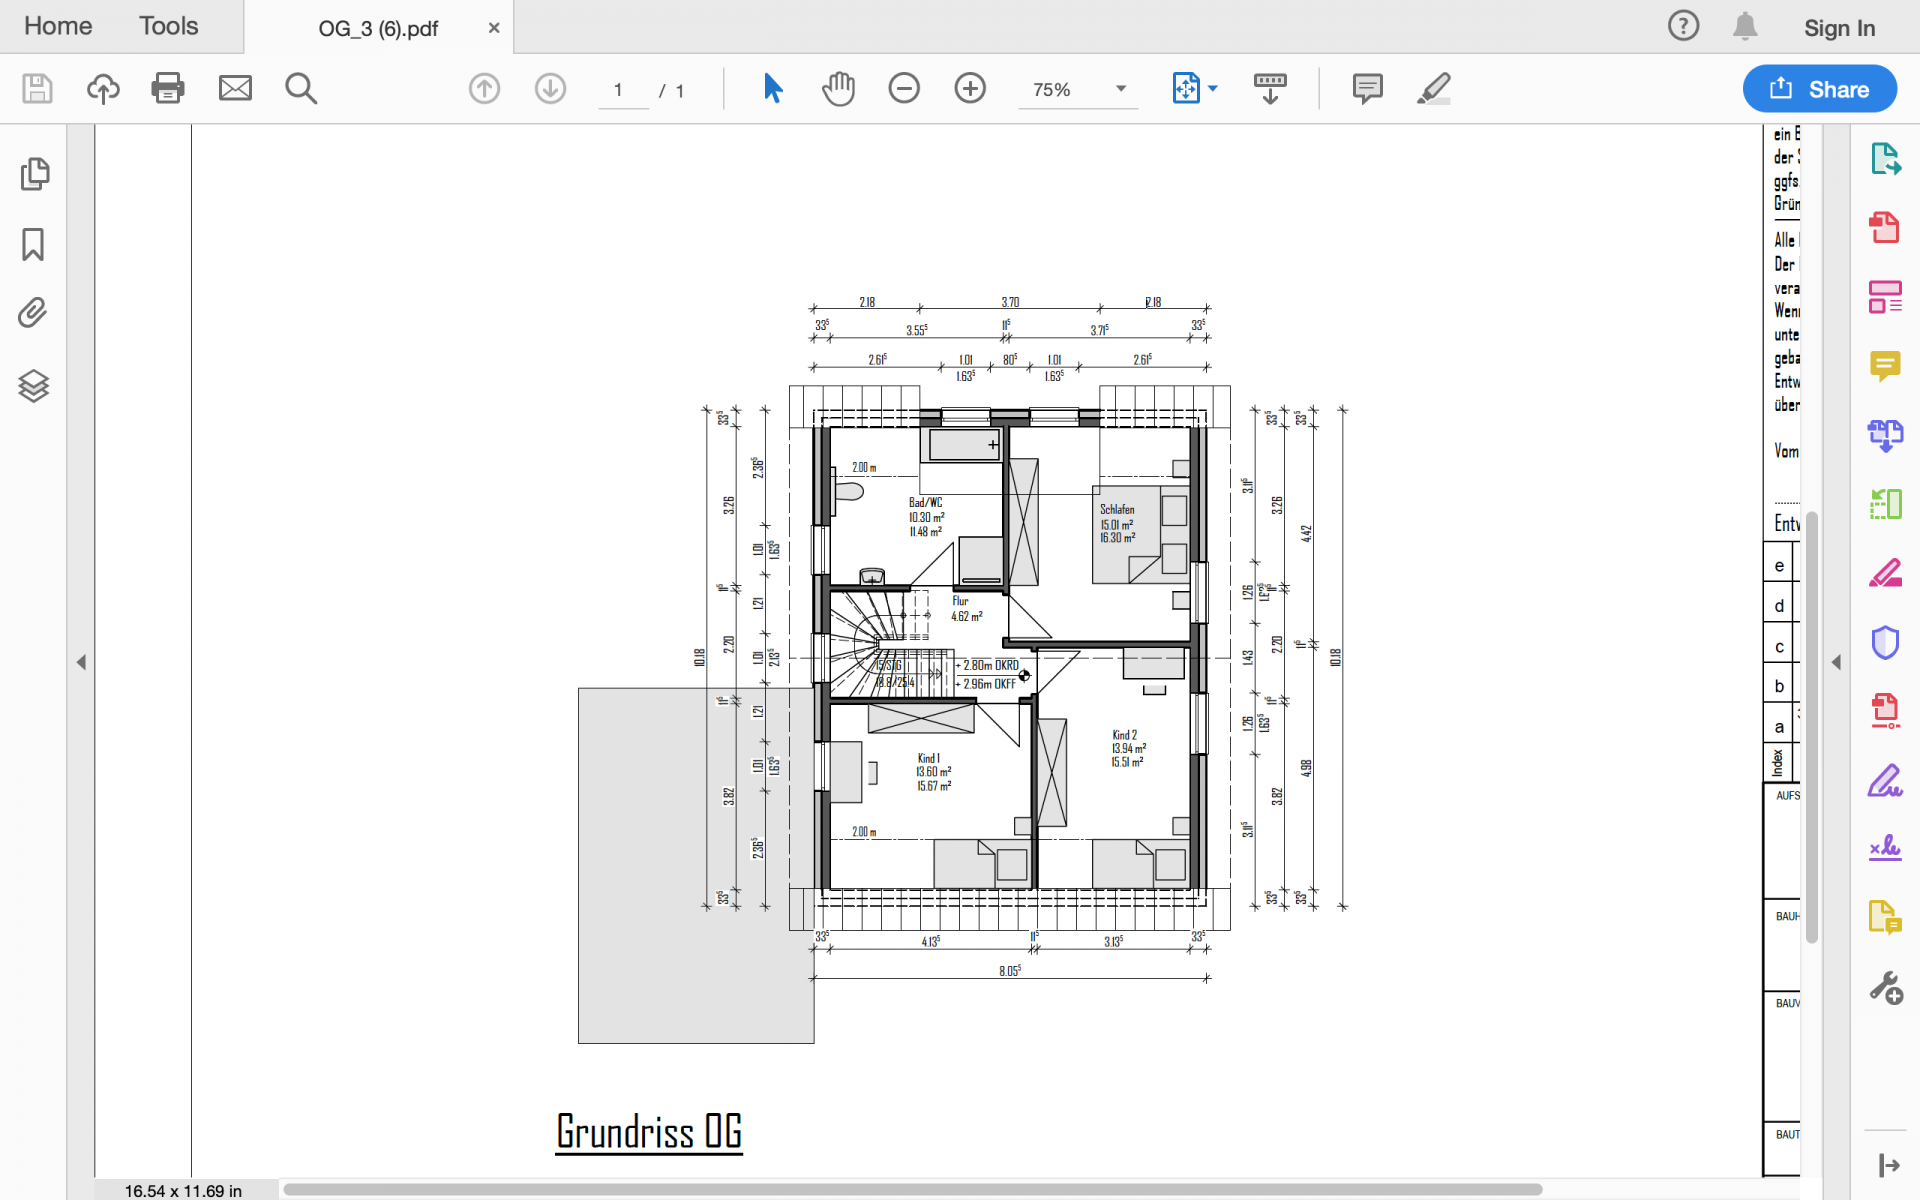Select the Highlight pen tool
Image resolution: width=1920 pixels, height=1200 pixels.
pos(1433,89)
